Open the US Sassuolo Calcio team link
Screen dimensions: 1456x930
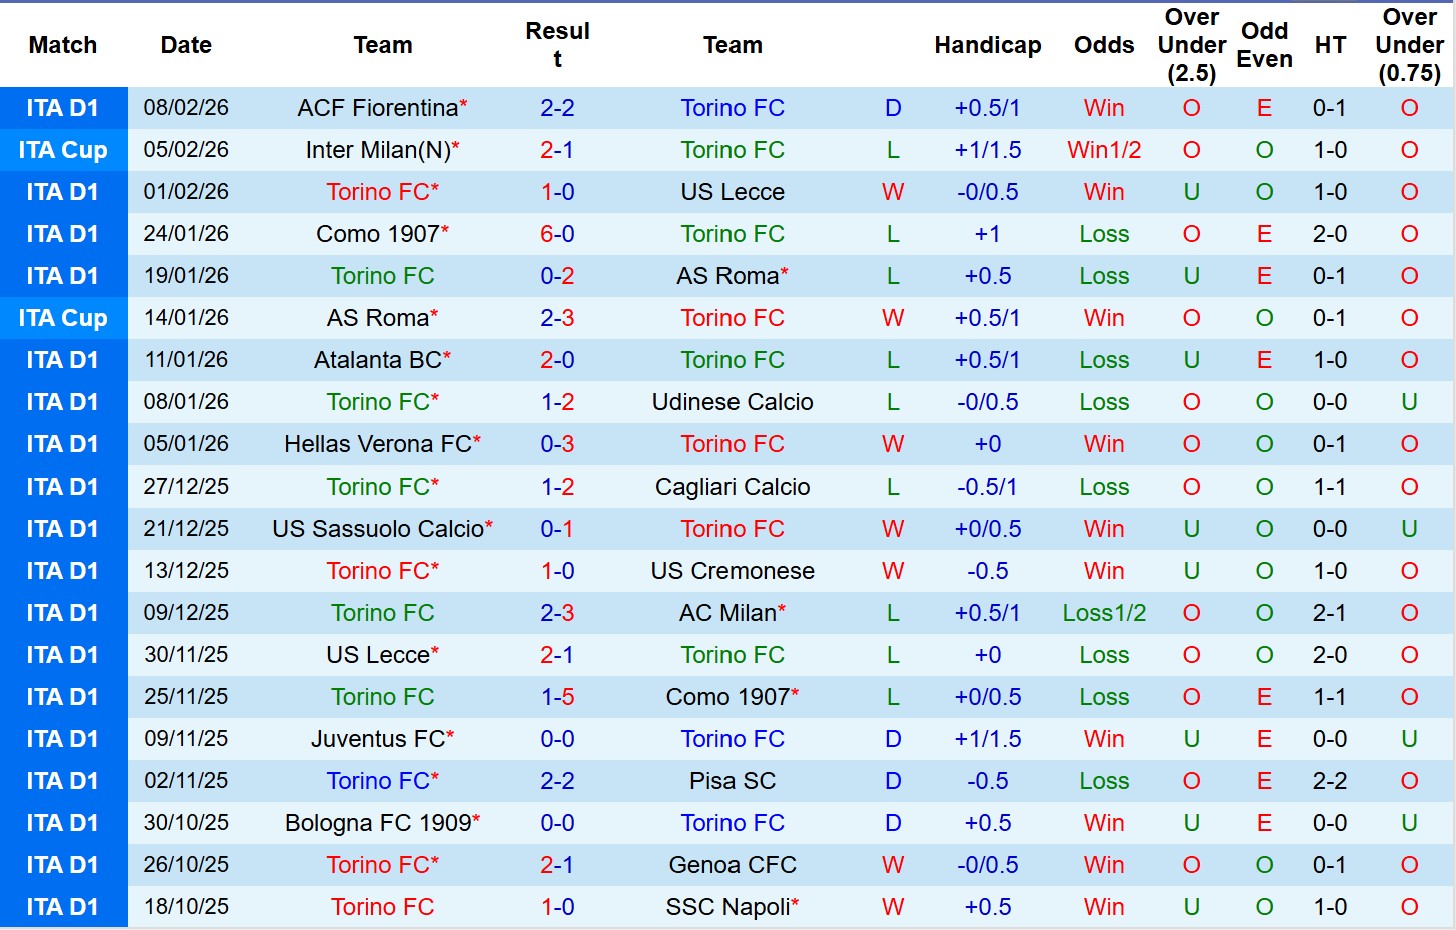click(x=378, y=529)
